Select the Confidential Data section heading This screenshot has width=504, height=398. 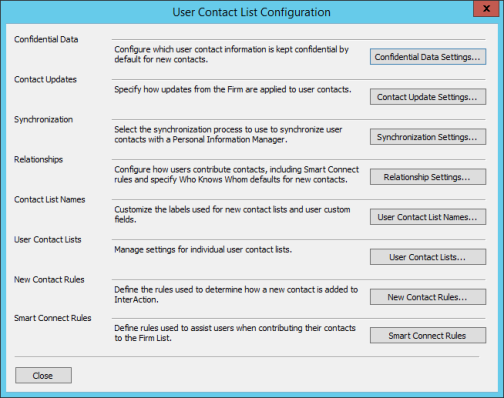(x=46, y=39)
